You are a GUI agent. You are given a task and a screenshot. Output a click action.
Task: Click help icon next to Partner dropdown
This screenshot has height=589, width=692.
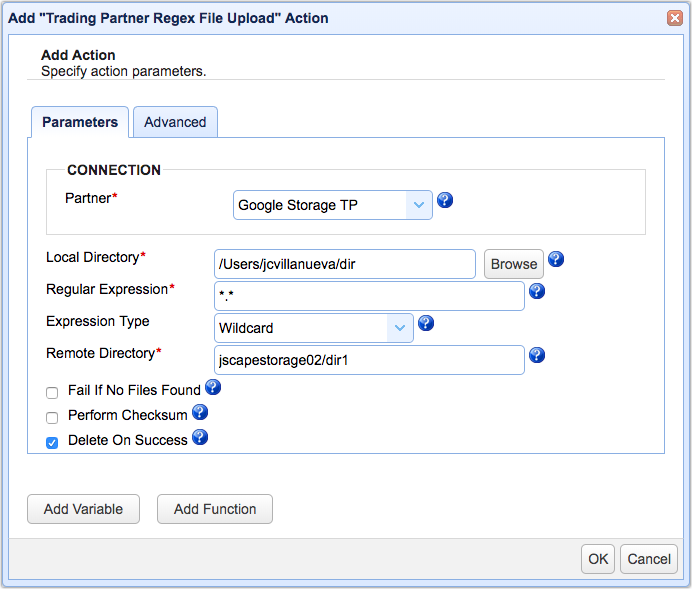tap(446, 200)
